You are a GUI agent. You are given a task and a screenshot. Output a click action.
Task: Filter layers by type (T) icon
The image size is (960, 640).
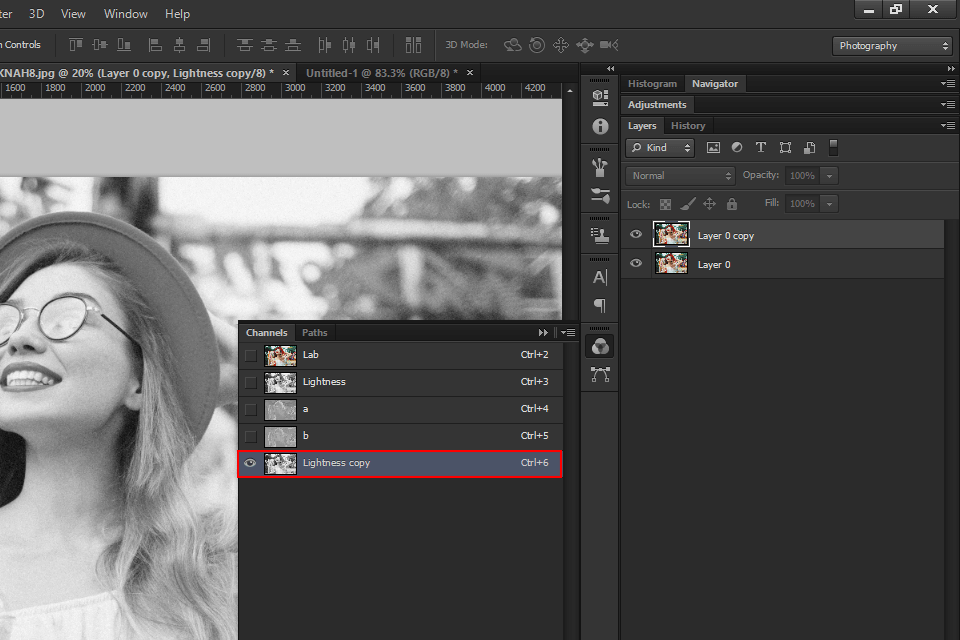point(761,147)
